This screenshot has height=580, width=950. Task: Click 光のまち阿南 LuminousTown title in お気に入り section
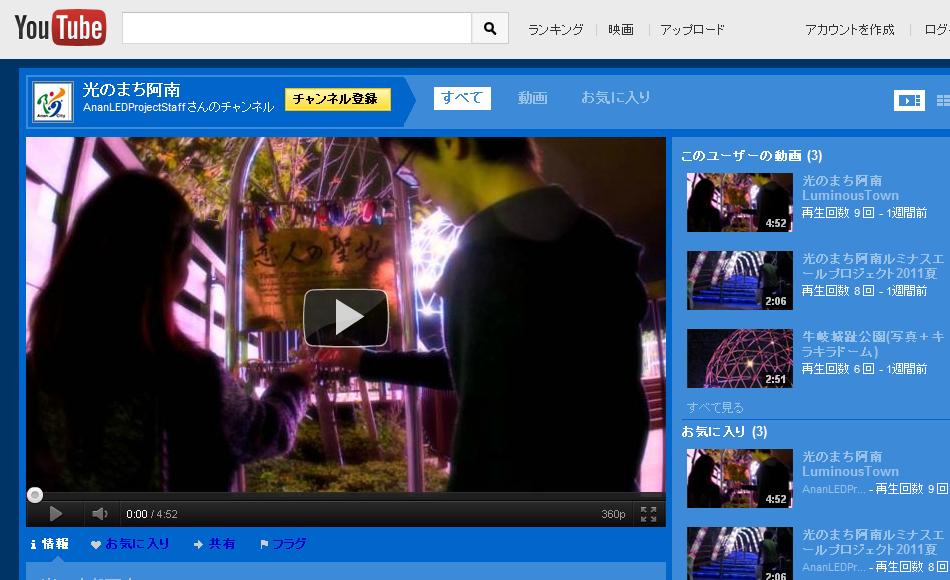pos(851,464)
